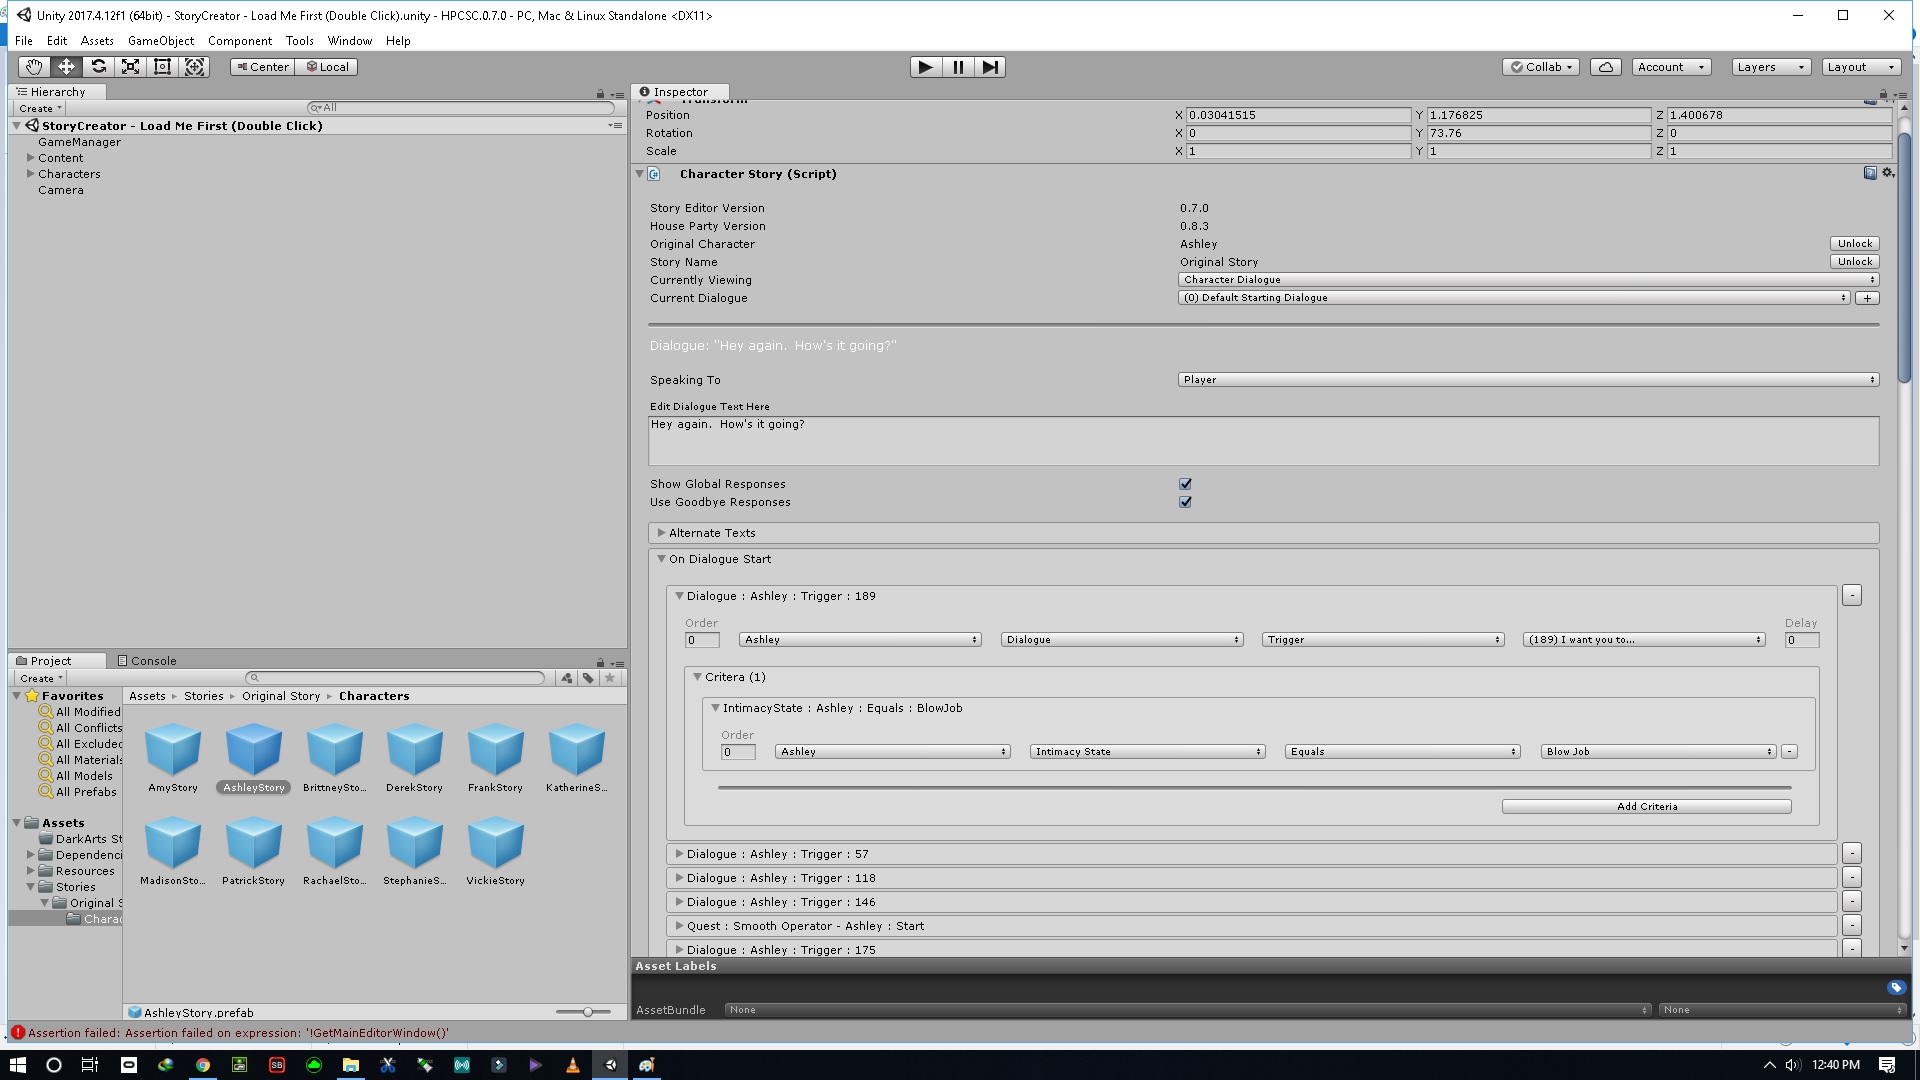Expand Alternate Texts section
Viewport: 1920px width, 1080px height.
(661, 533)
